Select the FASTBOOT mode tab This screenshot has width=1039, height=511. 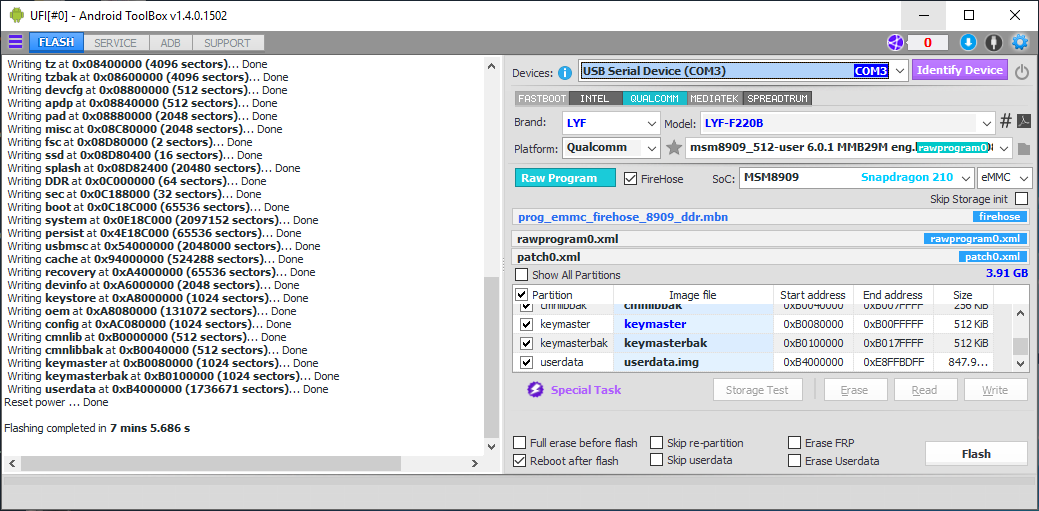click(x=542, y=98)
